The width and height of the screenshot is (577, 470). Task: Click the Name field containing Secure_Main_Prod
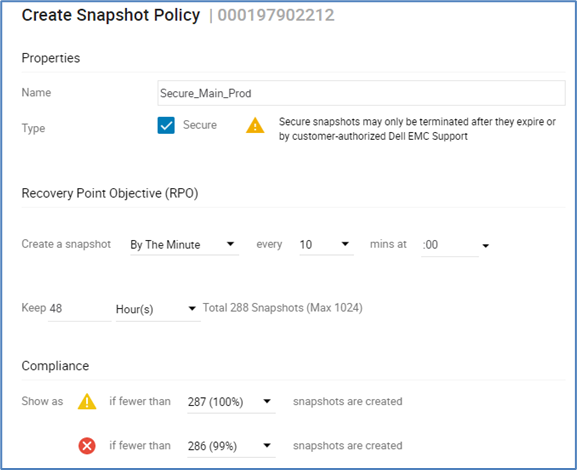361,93
